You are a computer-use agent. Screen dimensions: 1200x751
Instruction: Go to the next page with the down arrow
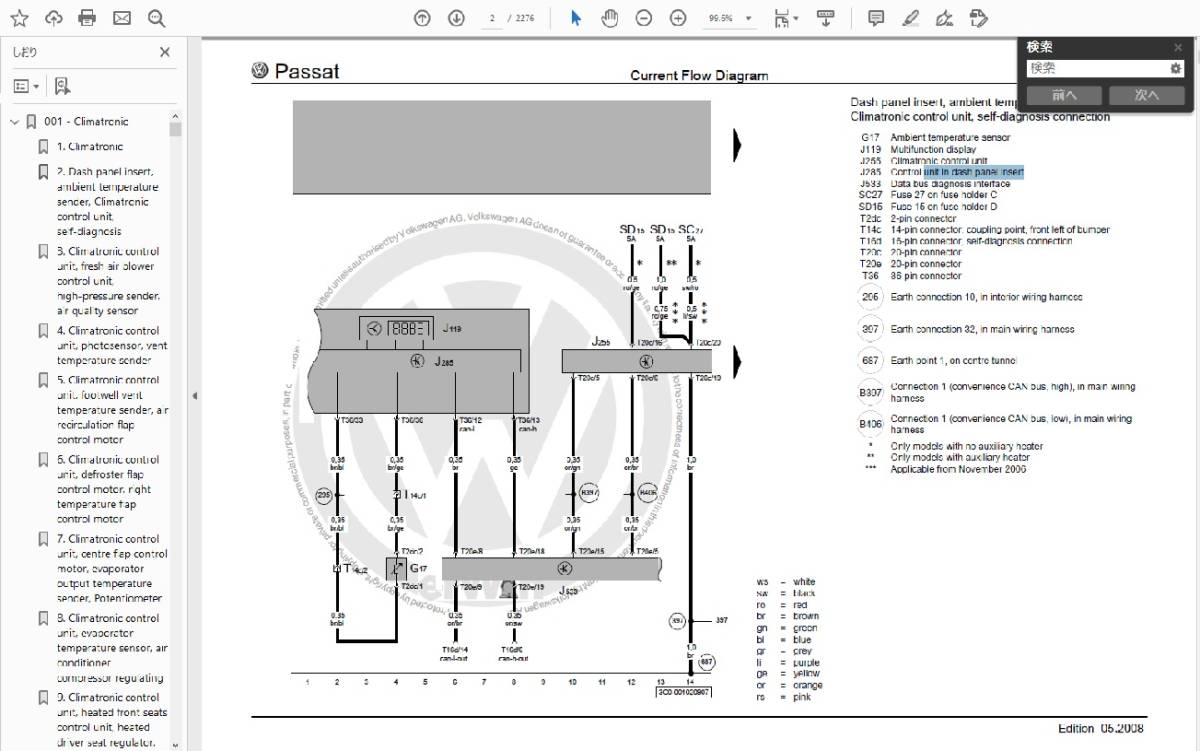tap(456, 18)
